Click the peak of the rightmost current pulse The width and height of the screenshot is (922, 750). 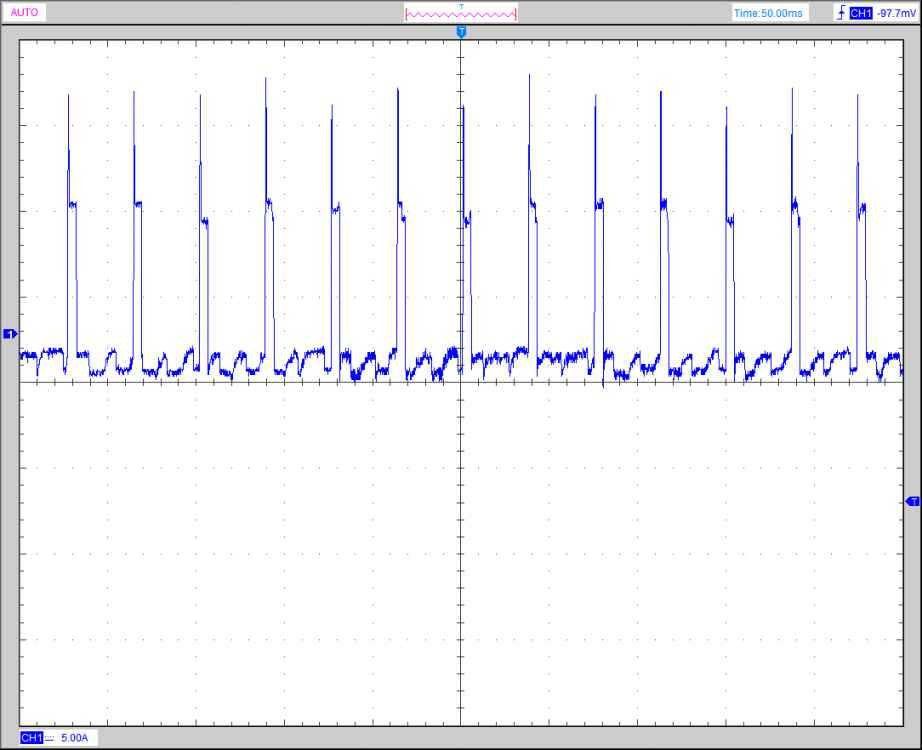click(x=858, y=96)
